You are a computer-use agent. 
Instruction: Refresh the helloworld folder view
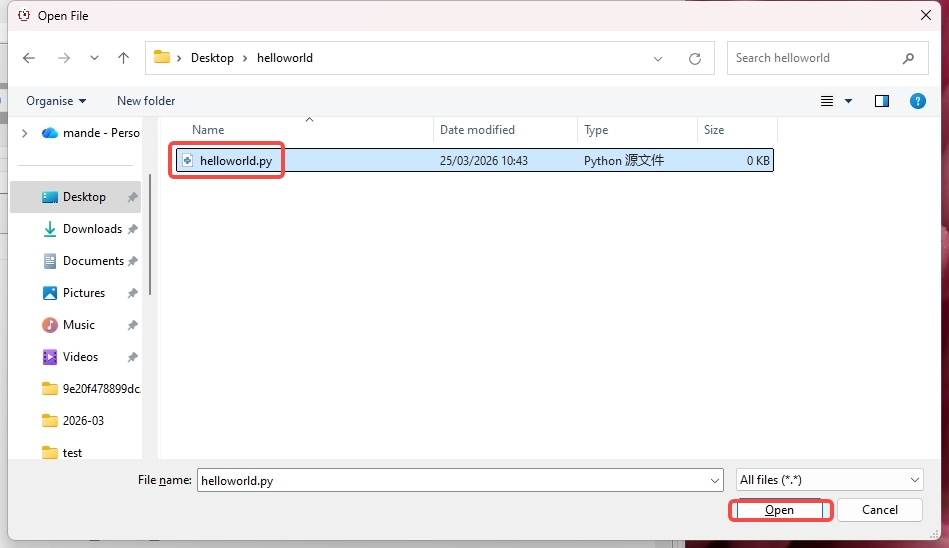click(695, 59)
